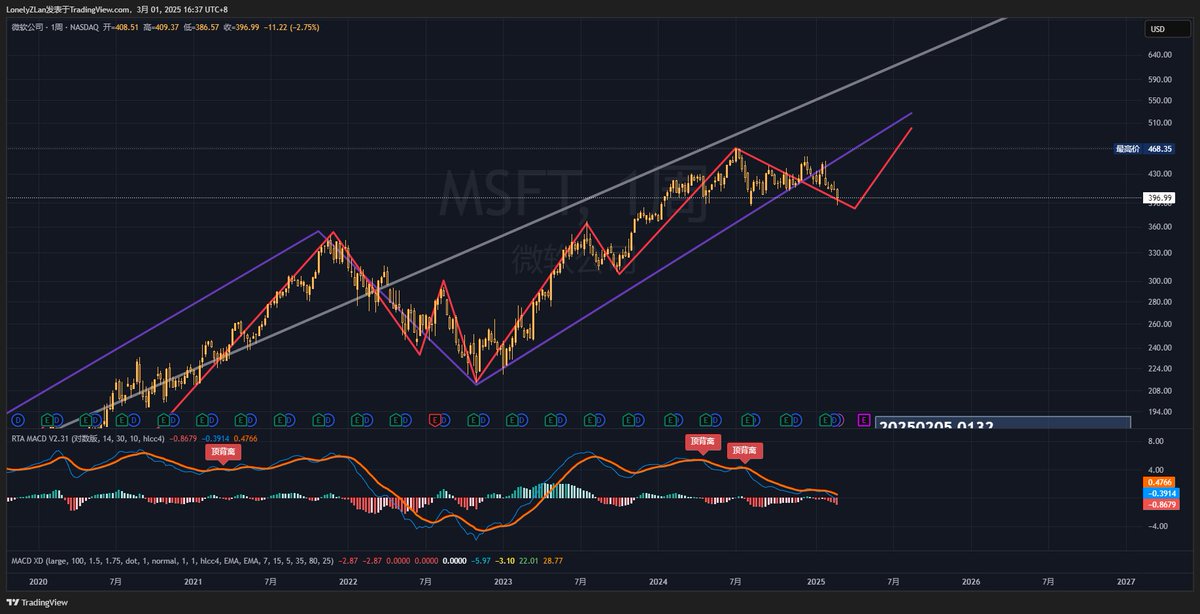Click the 2020 label on time axis
The height and width of the screenshot is (614, 1200).
(x=38, y=581)
